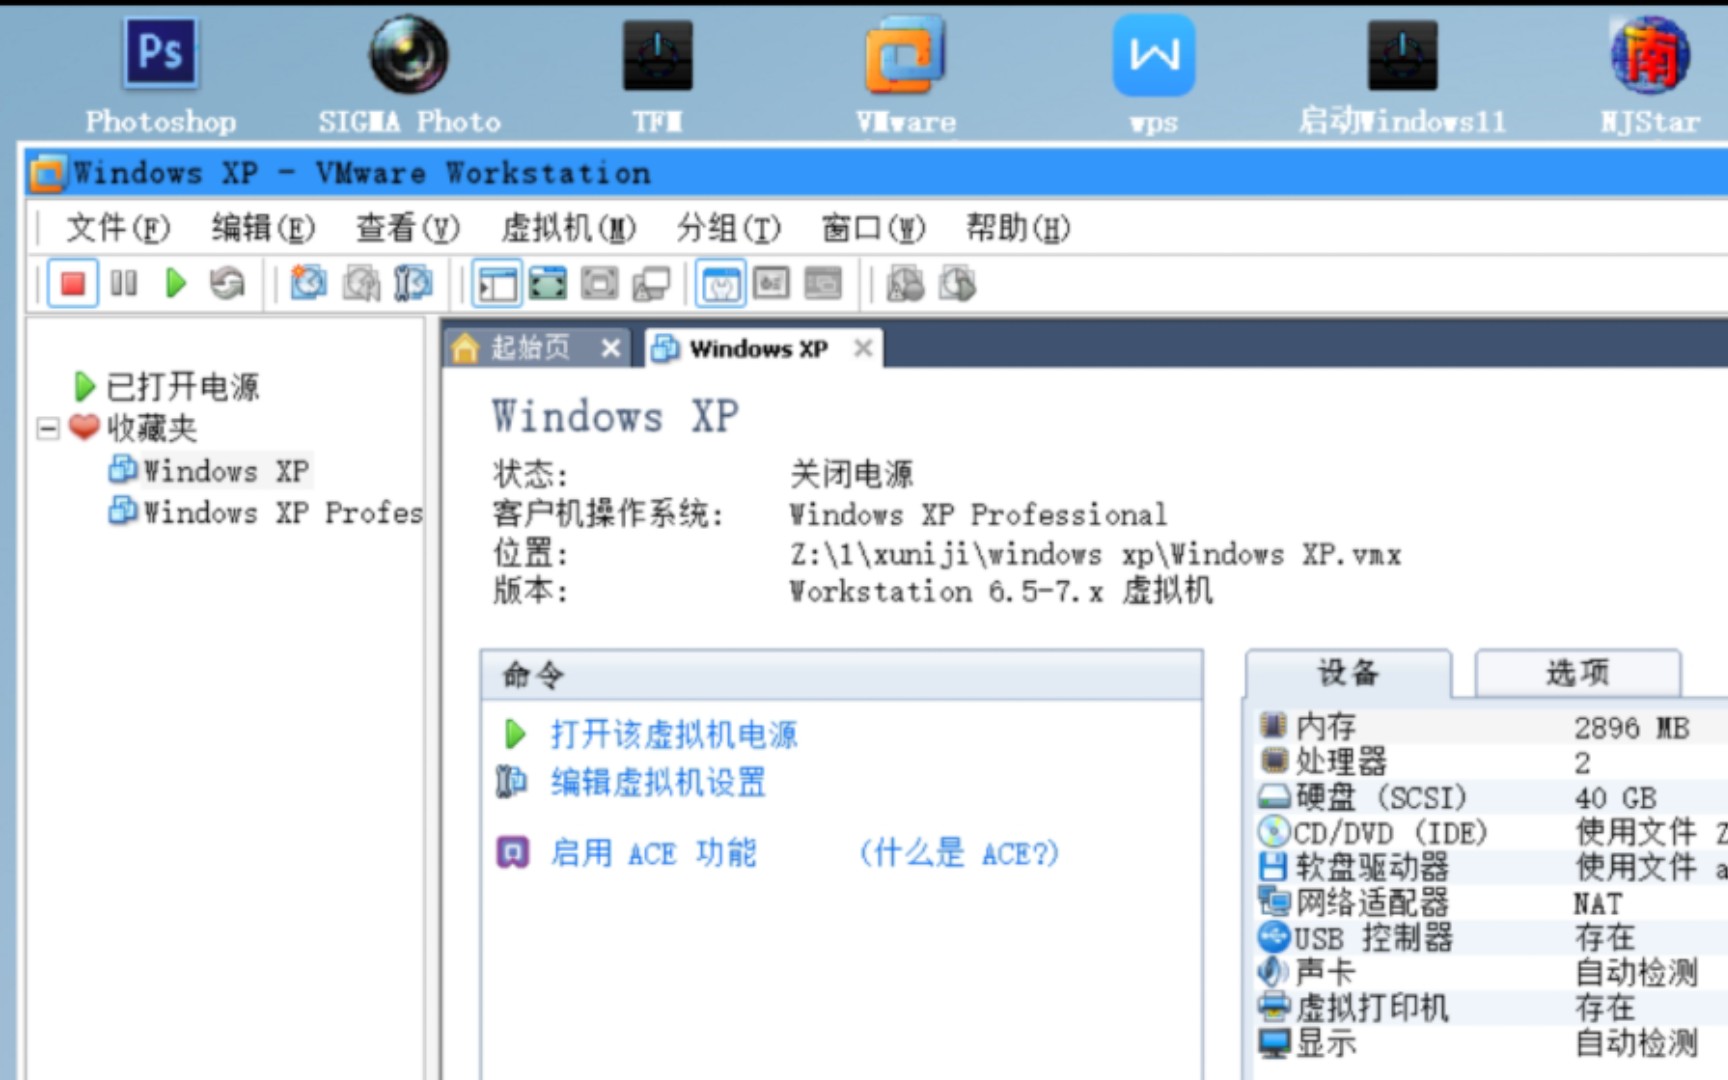This screenshot has width=1728, height=1080.
Task: Open SIGMA Photo desktop shortcut
Action: coord(409,76)
